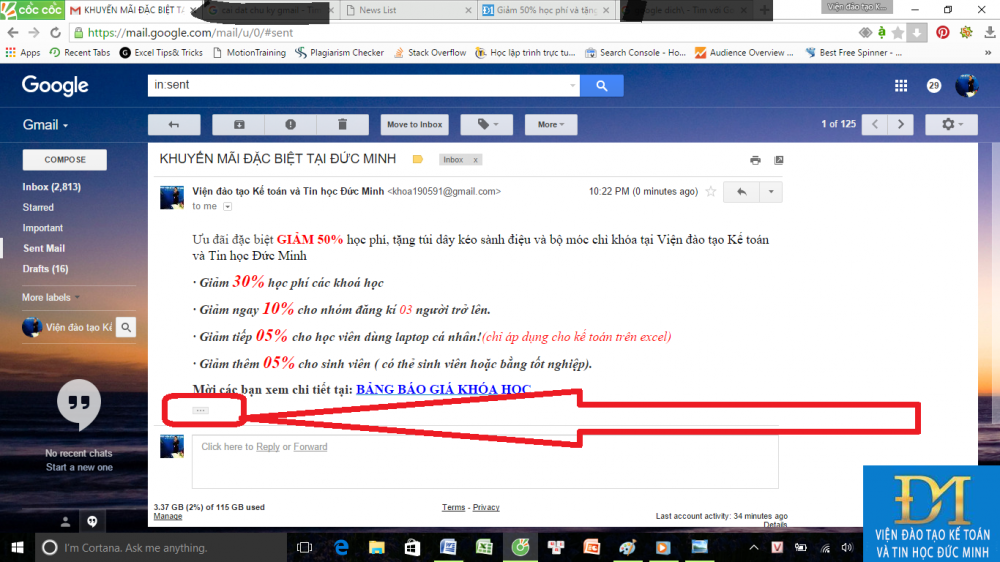The height and width of the screenshot is (562, 1000).
Task: Click the Cortana search box
Action: (x=161, y=547)
